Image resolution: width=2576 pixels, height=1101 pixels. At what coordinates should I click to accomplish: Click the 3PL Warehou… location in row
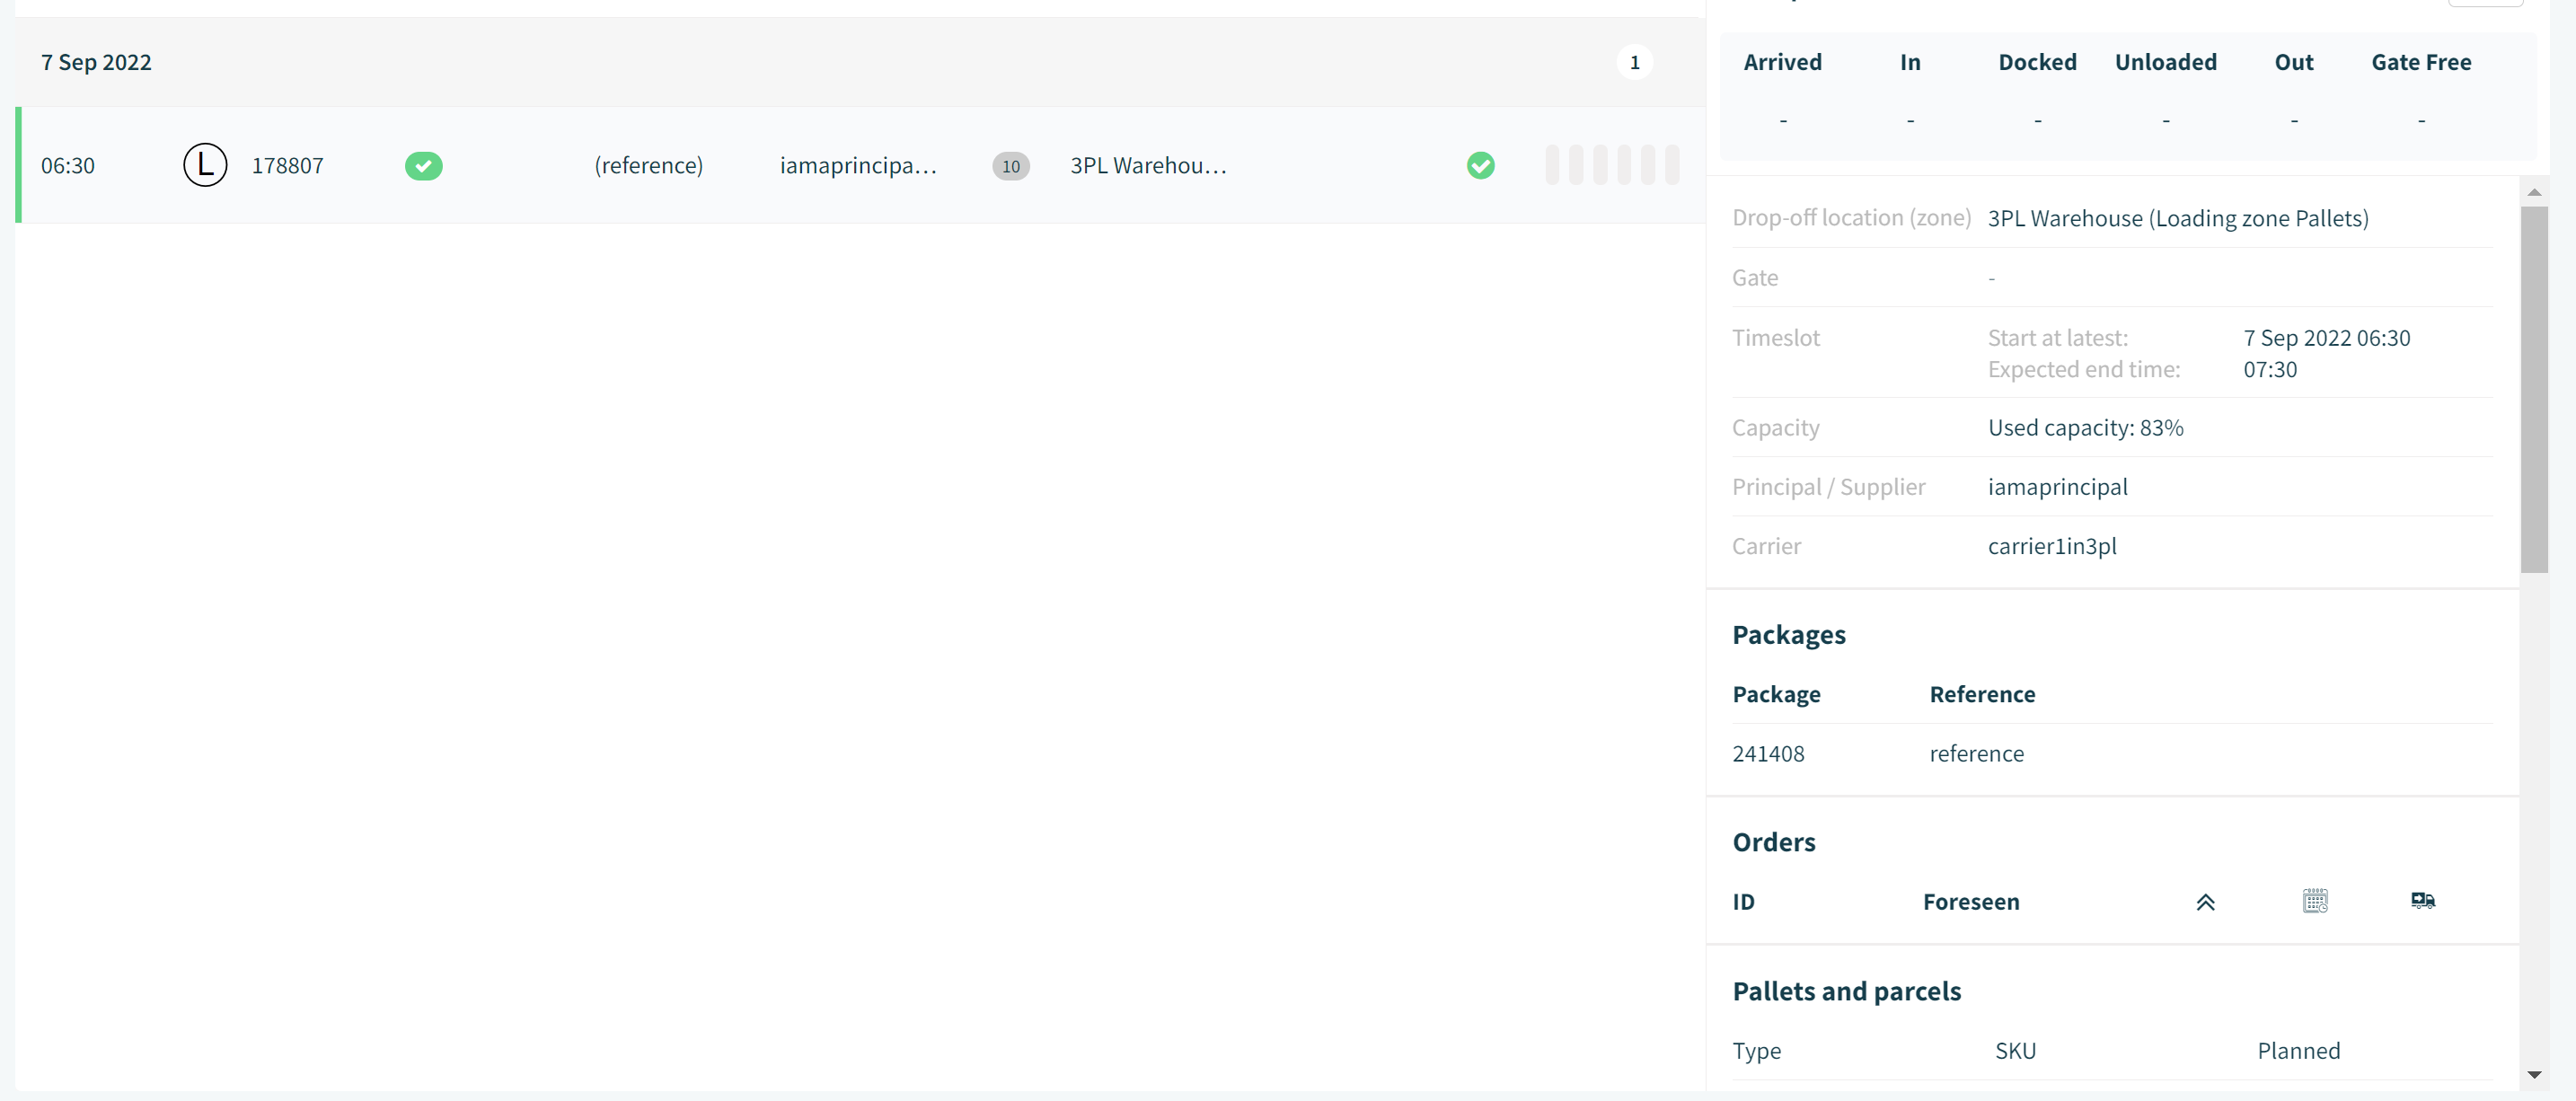1148,165
